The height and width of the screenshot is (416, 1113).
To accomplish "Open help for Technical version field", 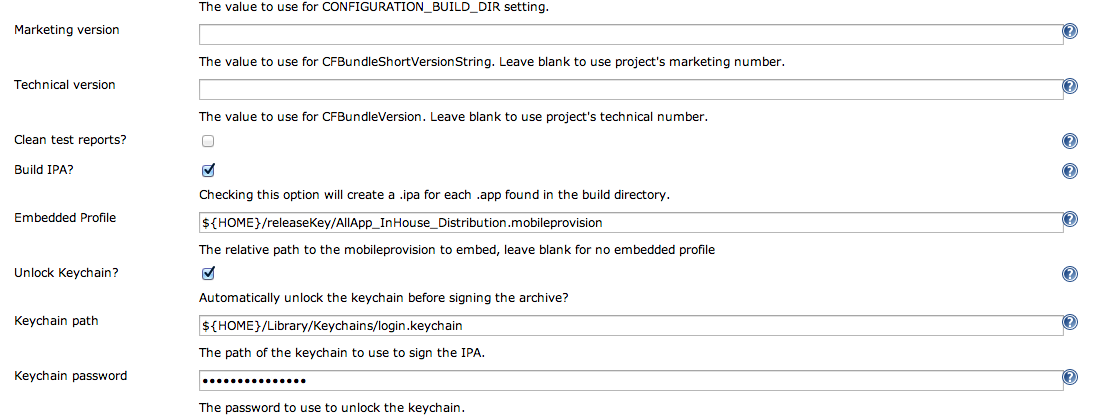I will pyautogui.click(x=1070, y=87).
